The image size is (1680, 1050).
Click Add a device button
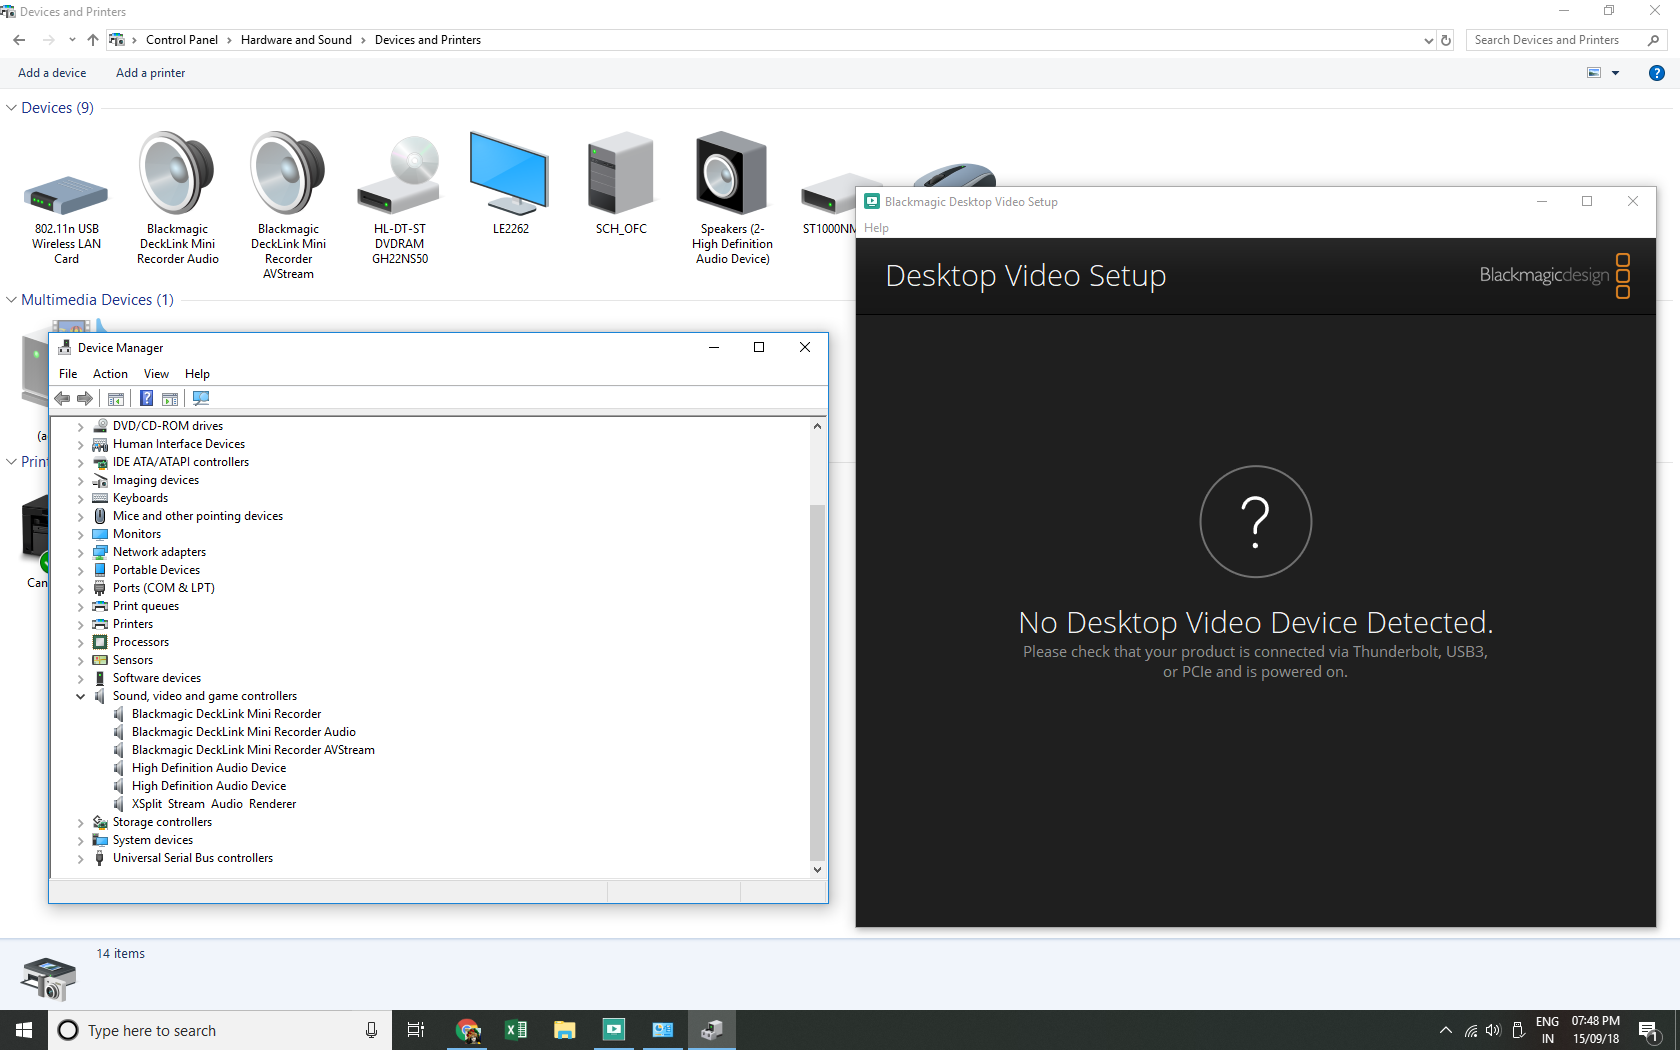pos(52,73)
